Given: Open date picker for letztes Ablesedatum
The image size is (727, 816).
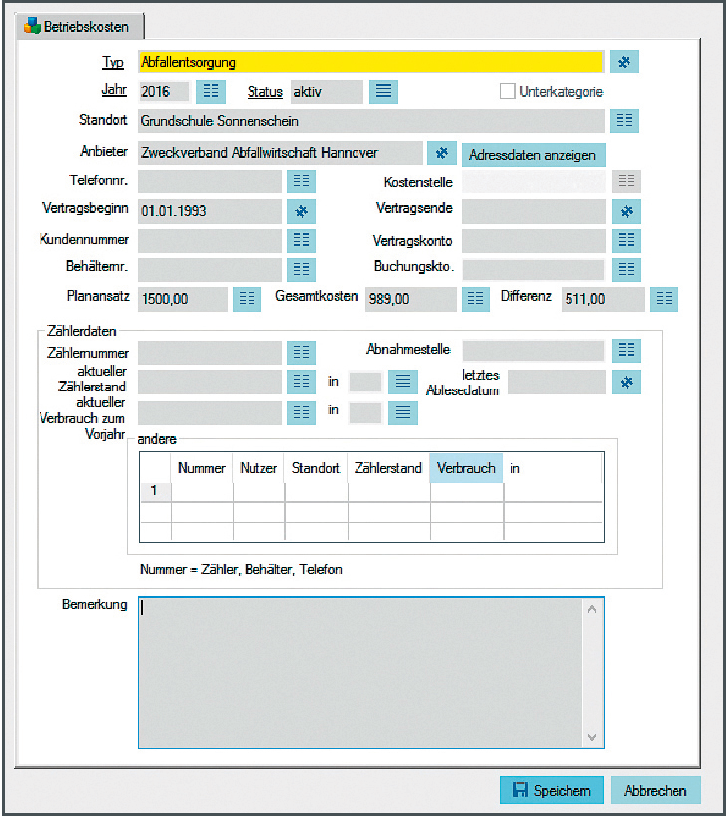Looking at the screenshot, I should pyautogui.click(x=626, y=382).
